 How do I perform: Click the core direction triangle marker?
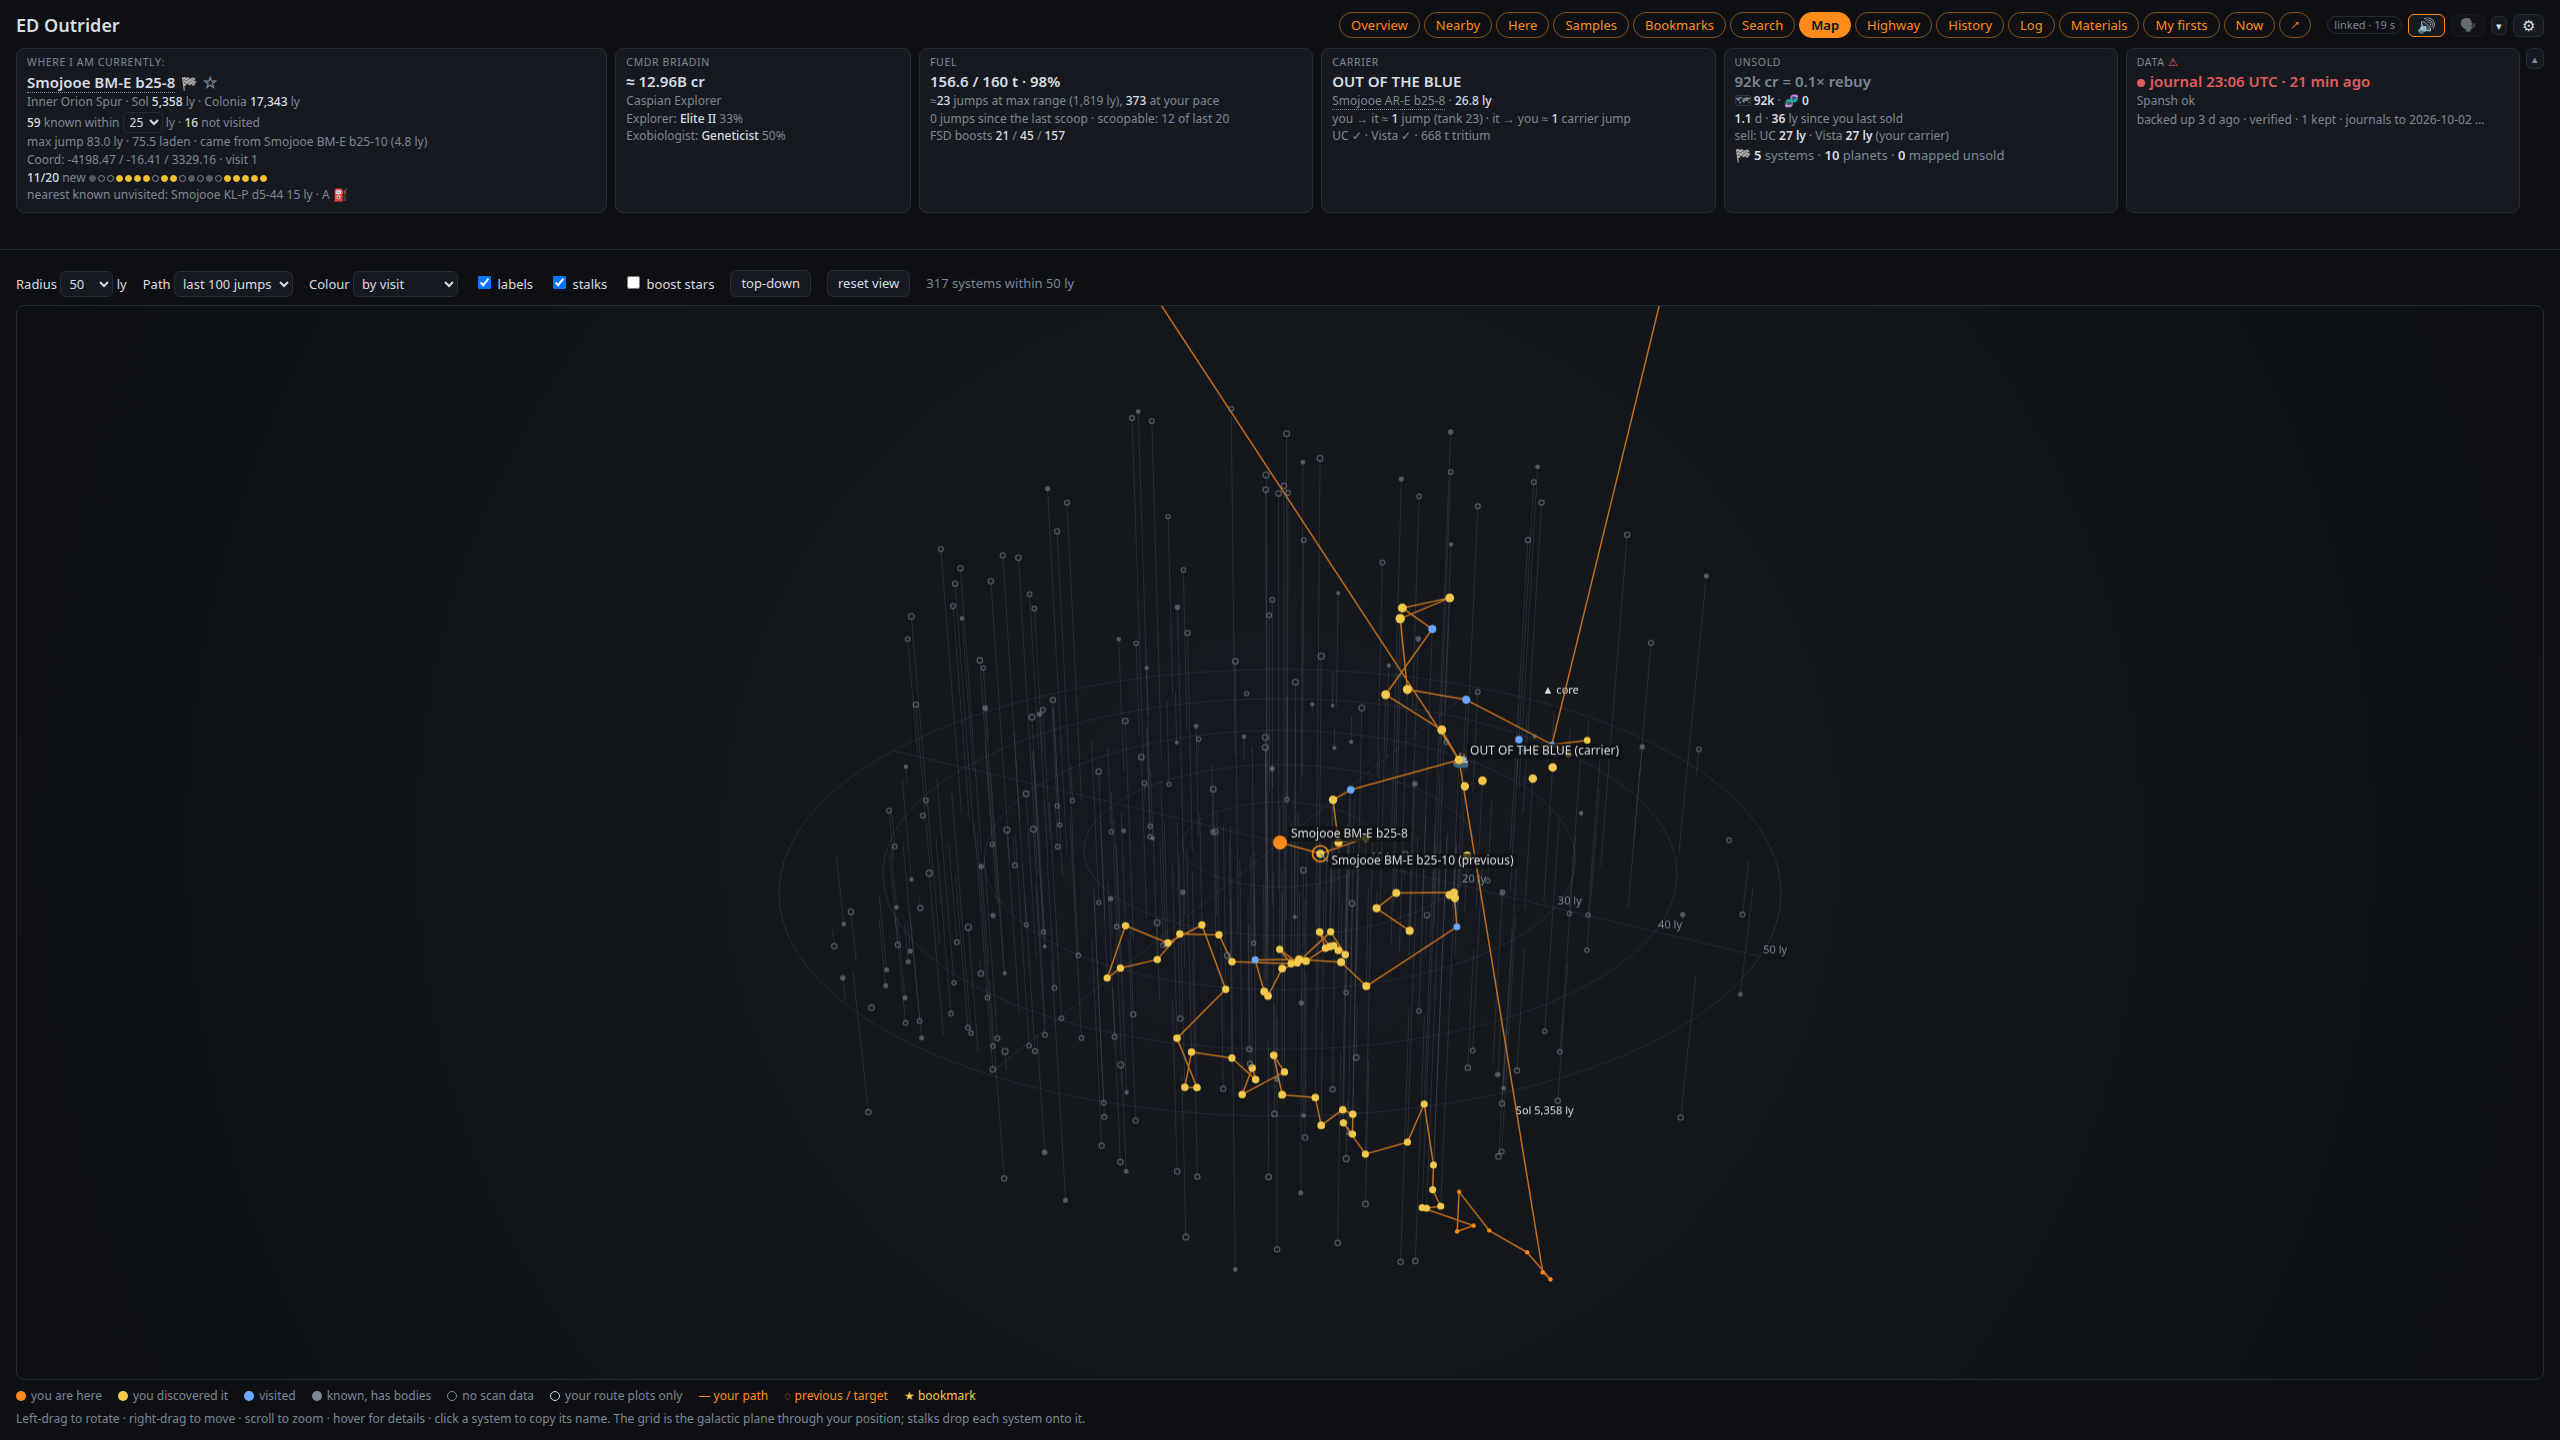pos(1548,691)
